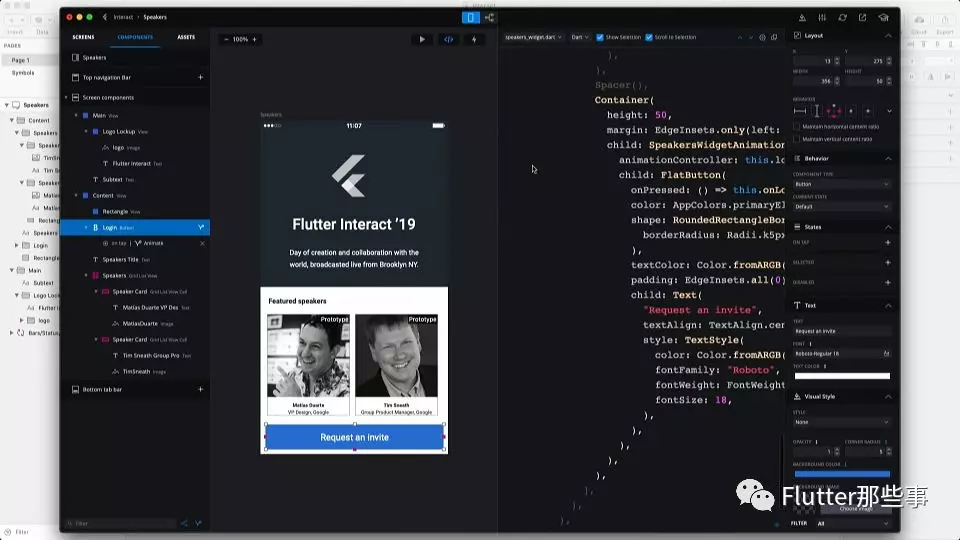Add a Disabled state
This screenshot has width=960, height=540.
click(x=888, y=282)
